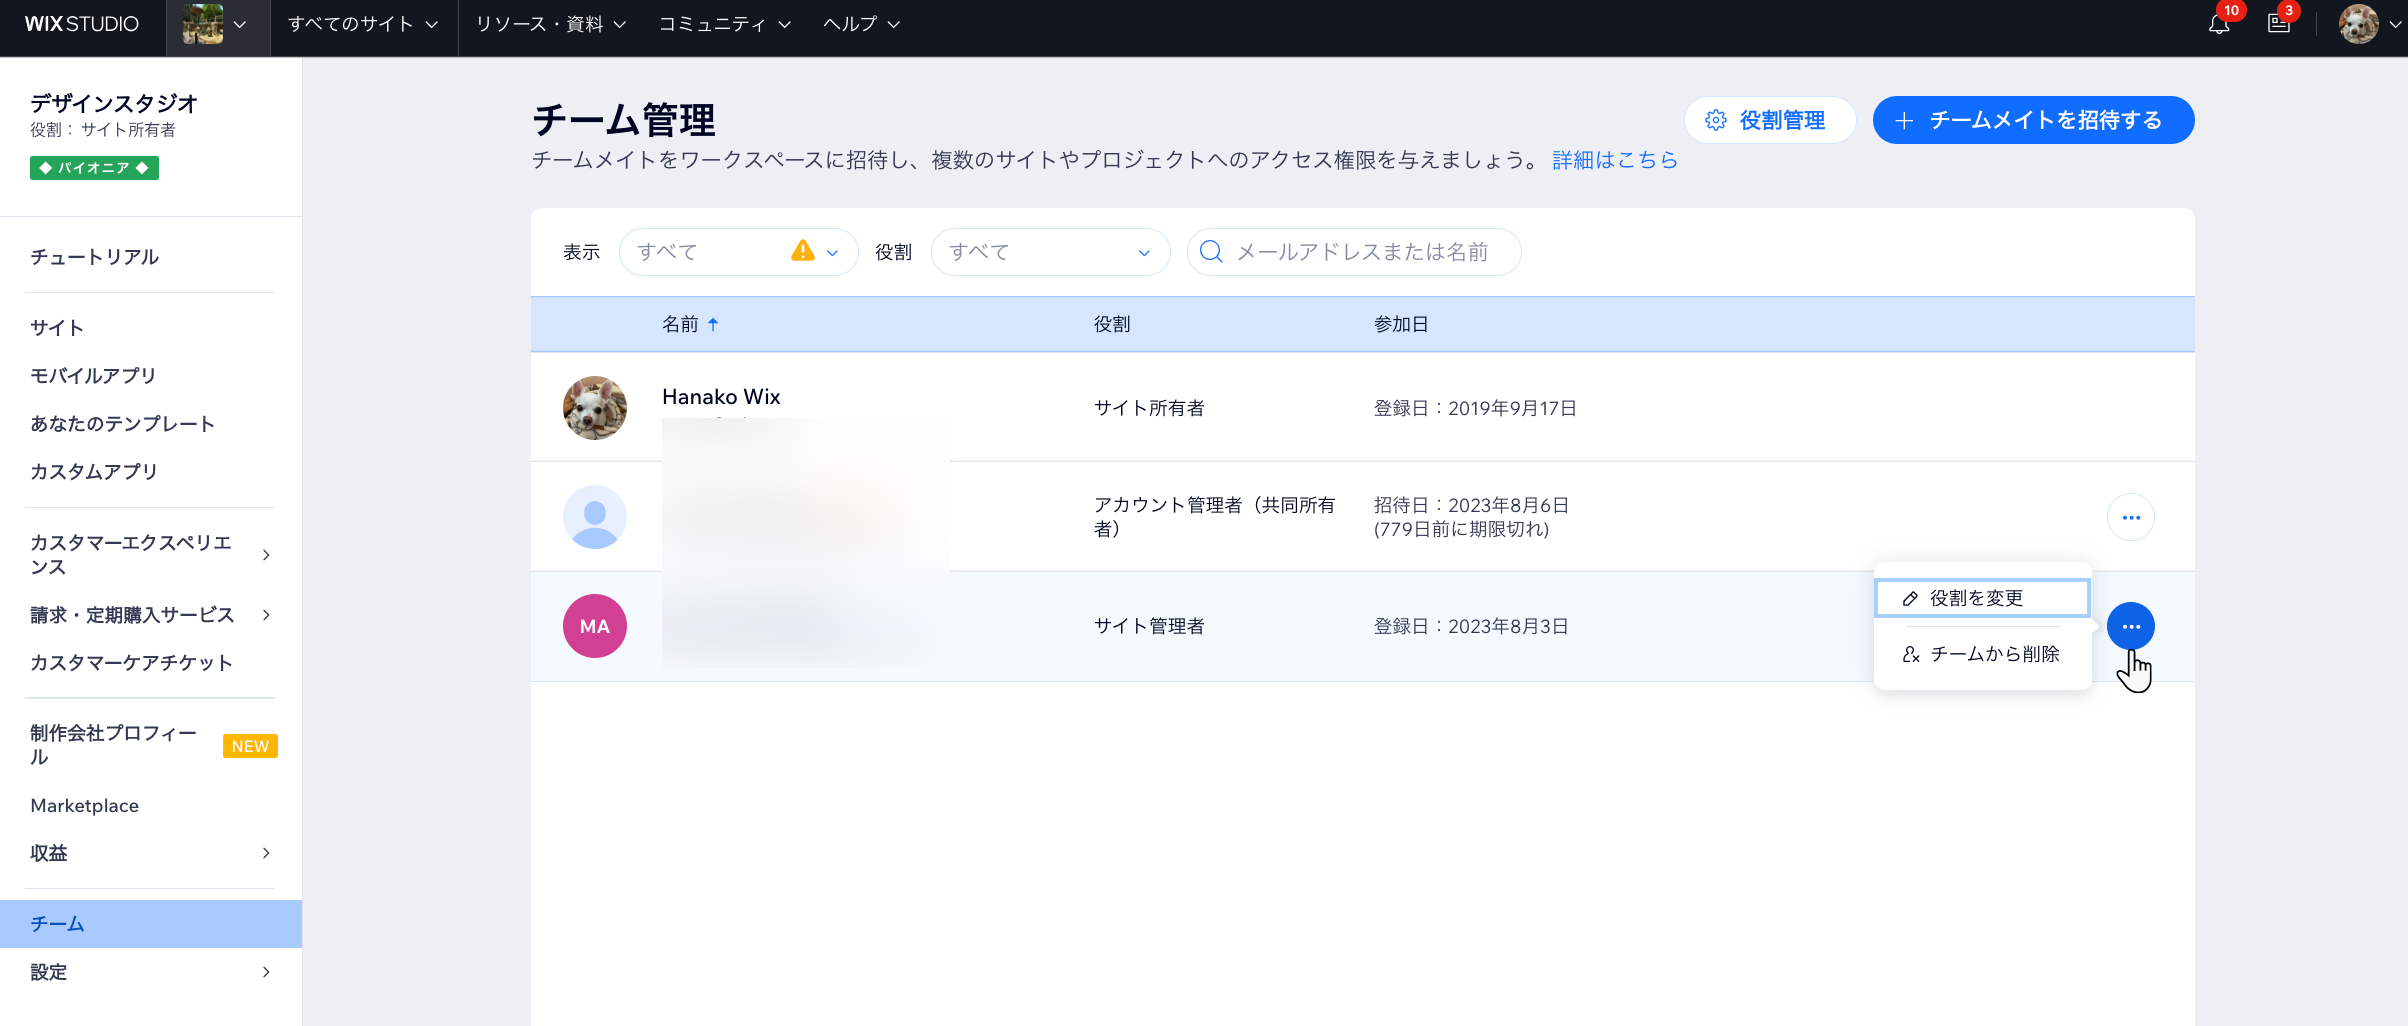
Task: Expand the 収益 sidebar section
Action: click(x=150, y=853)
